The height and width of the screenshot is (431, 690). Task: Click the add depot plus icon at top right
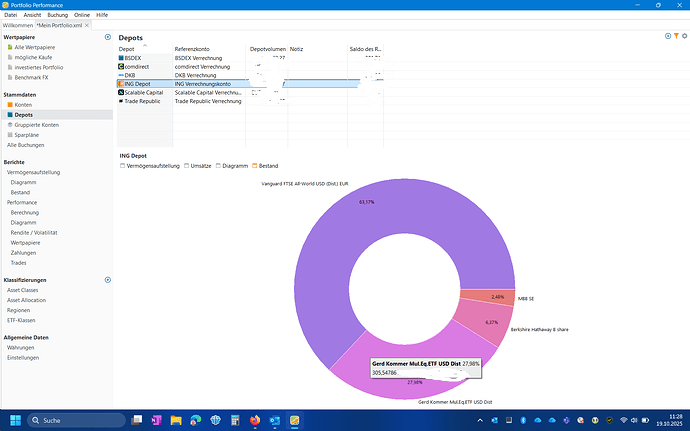(x=667, y=36)
